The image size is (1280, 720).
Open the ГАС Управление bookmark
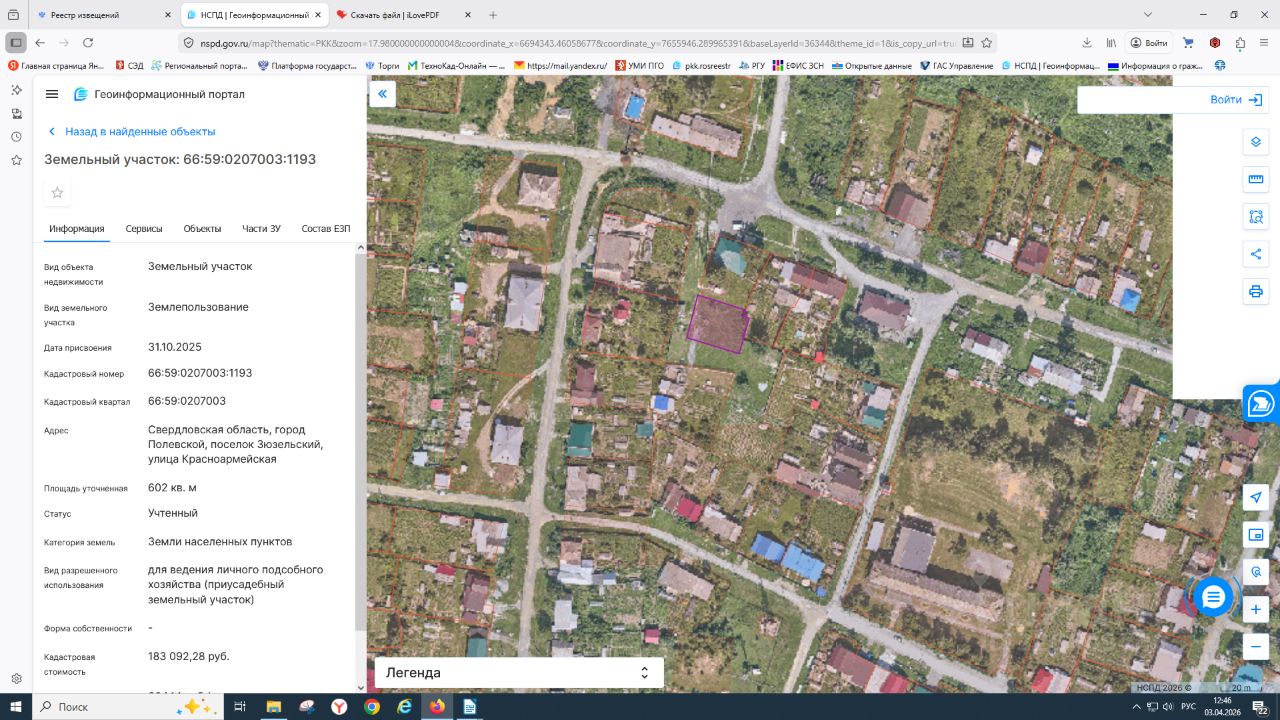(x=955, y=66)
